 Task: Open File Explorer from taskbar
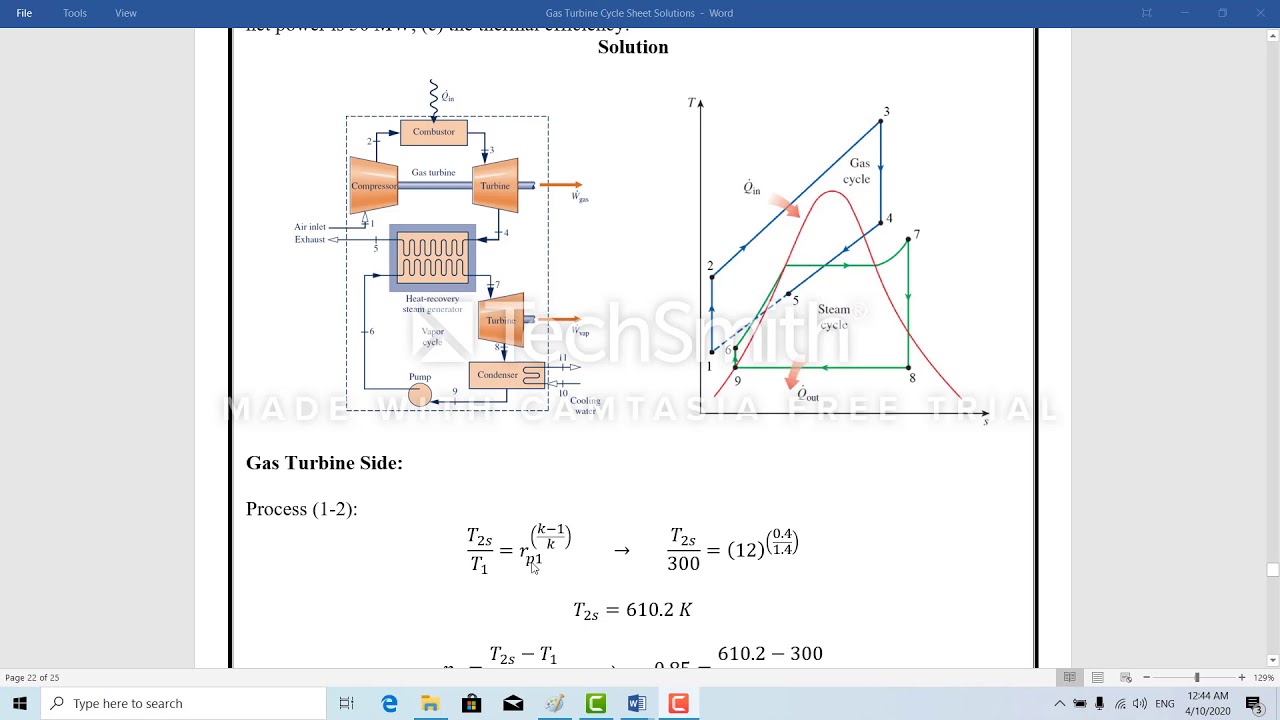[430, 703]
